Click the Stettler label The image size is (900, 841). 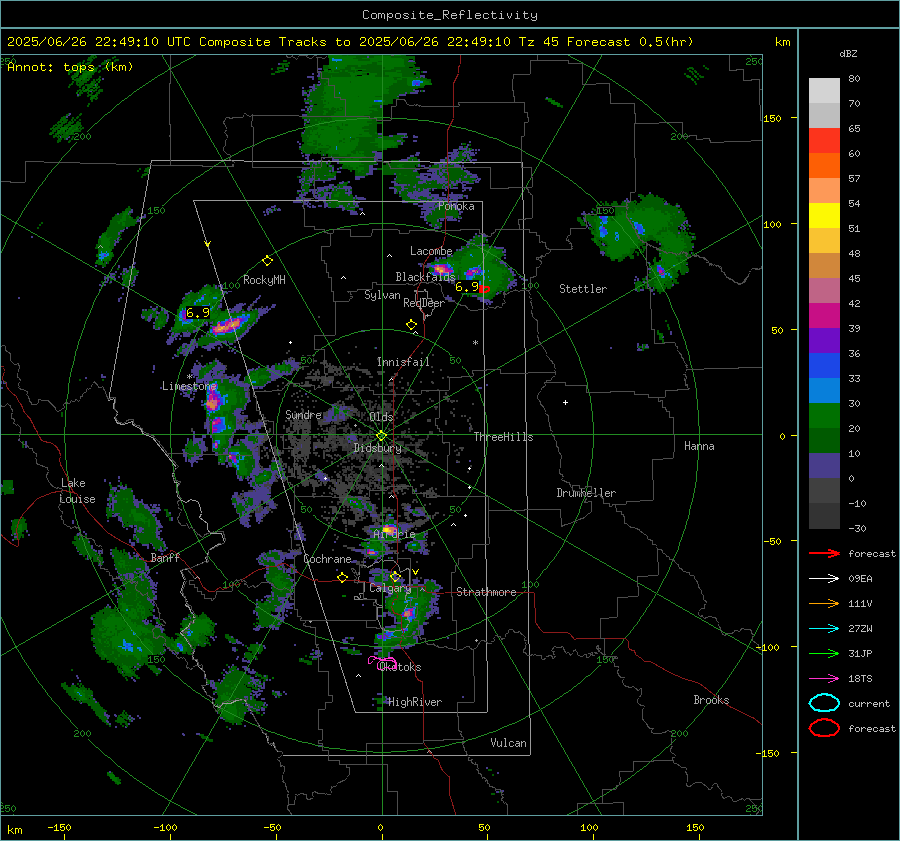coord(583,289)
